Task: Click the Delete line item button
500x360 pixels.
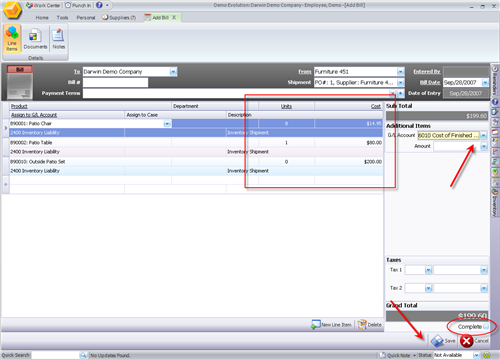Action: point(369,325)
